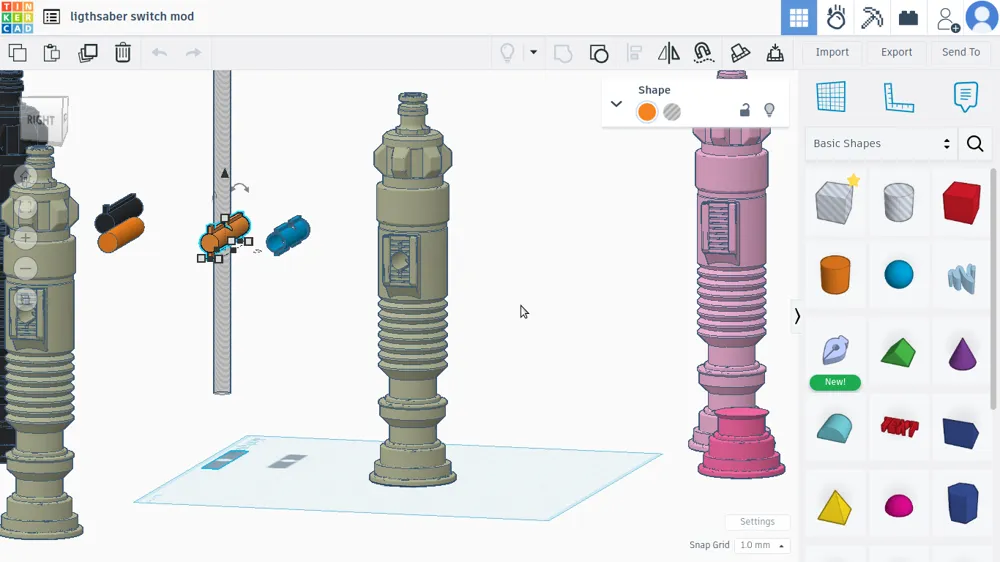Click the Send To button

pyautogui.click(x=960, y=52)
